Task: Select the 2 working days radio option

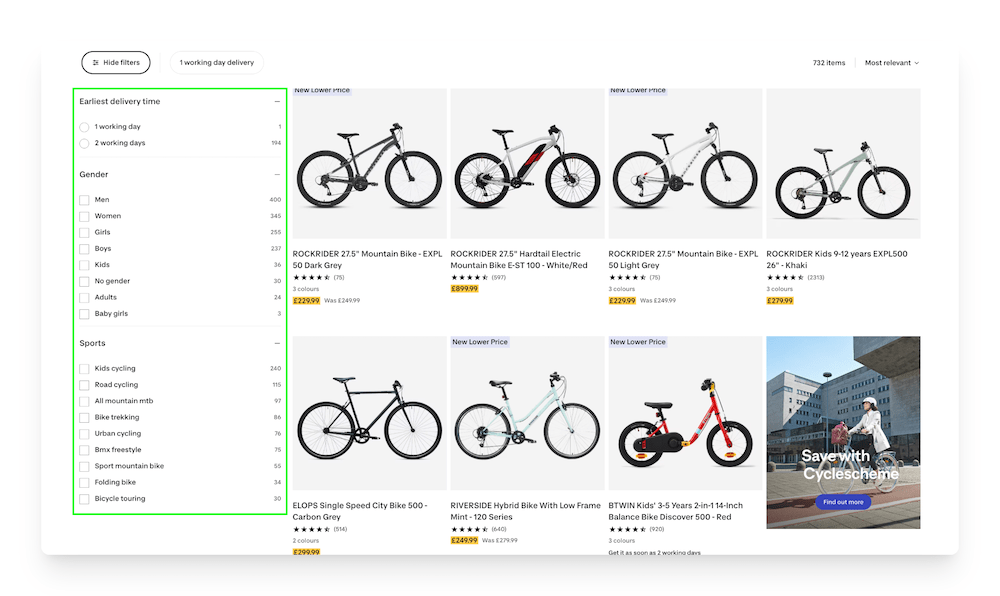Action: 84,144
